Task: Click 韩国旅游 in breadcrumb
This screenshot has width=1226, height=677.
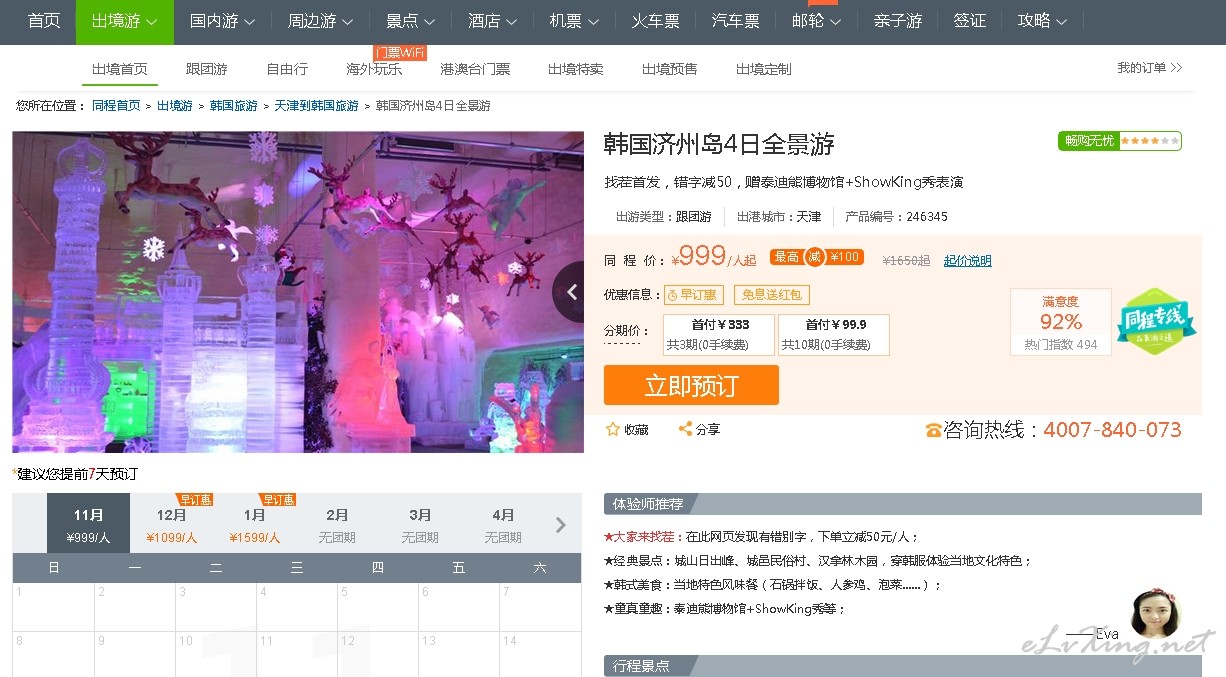Action: (x=234, y=106)
